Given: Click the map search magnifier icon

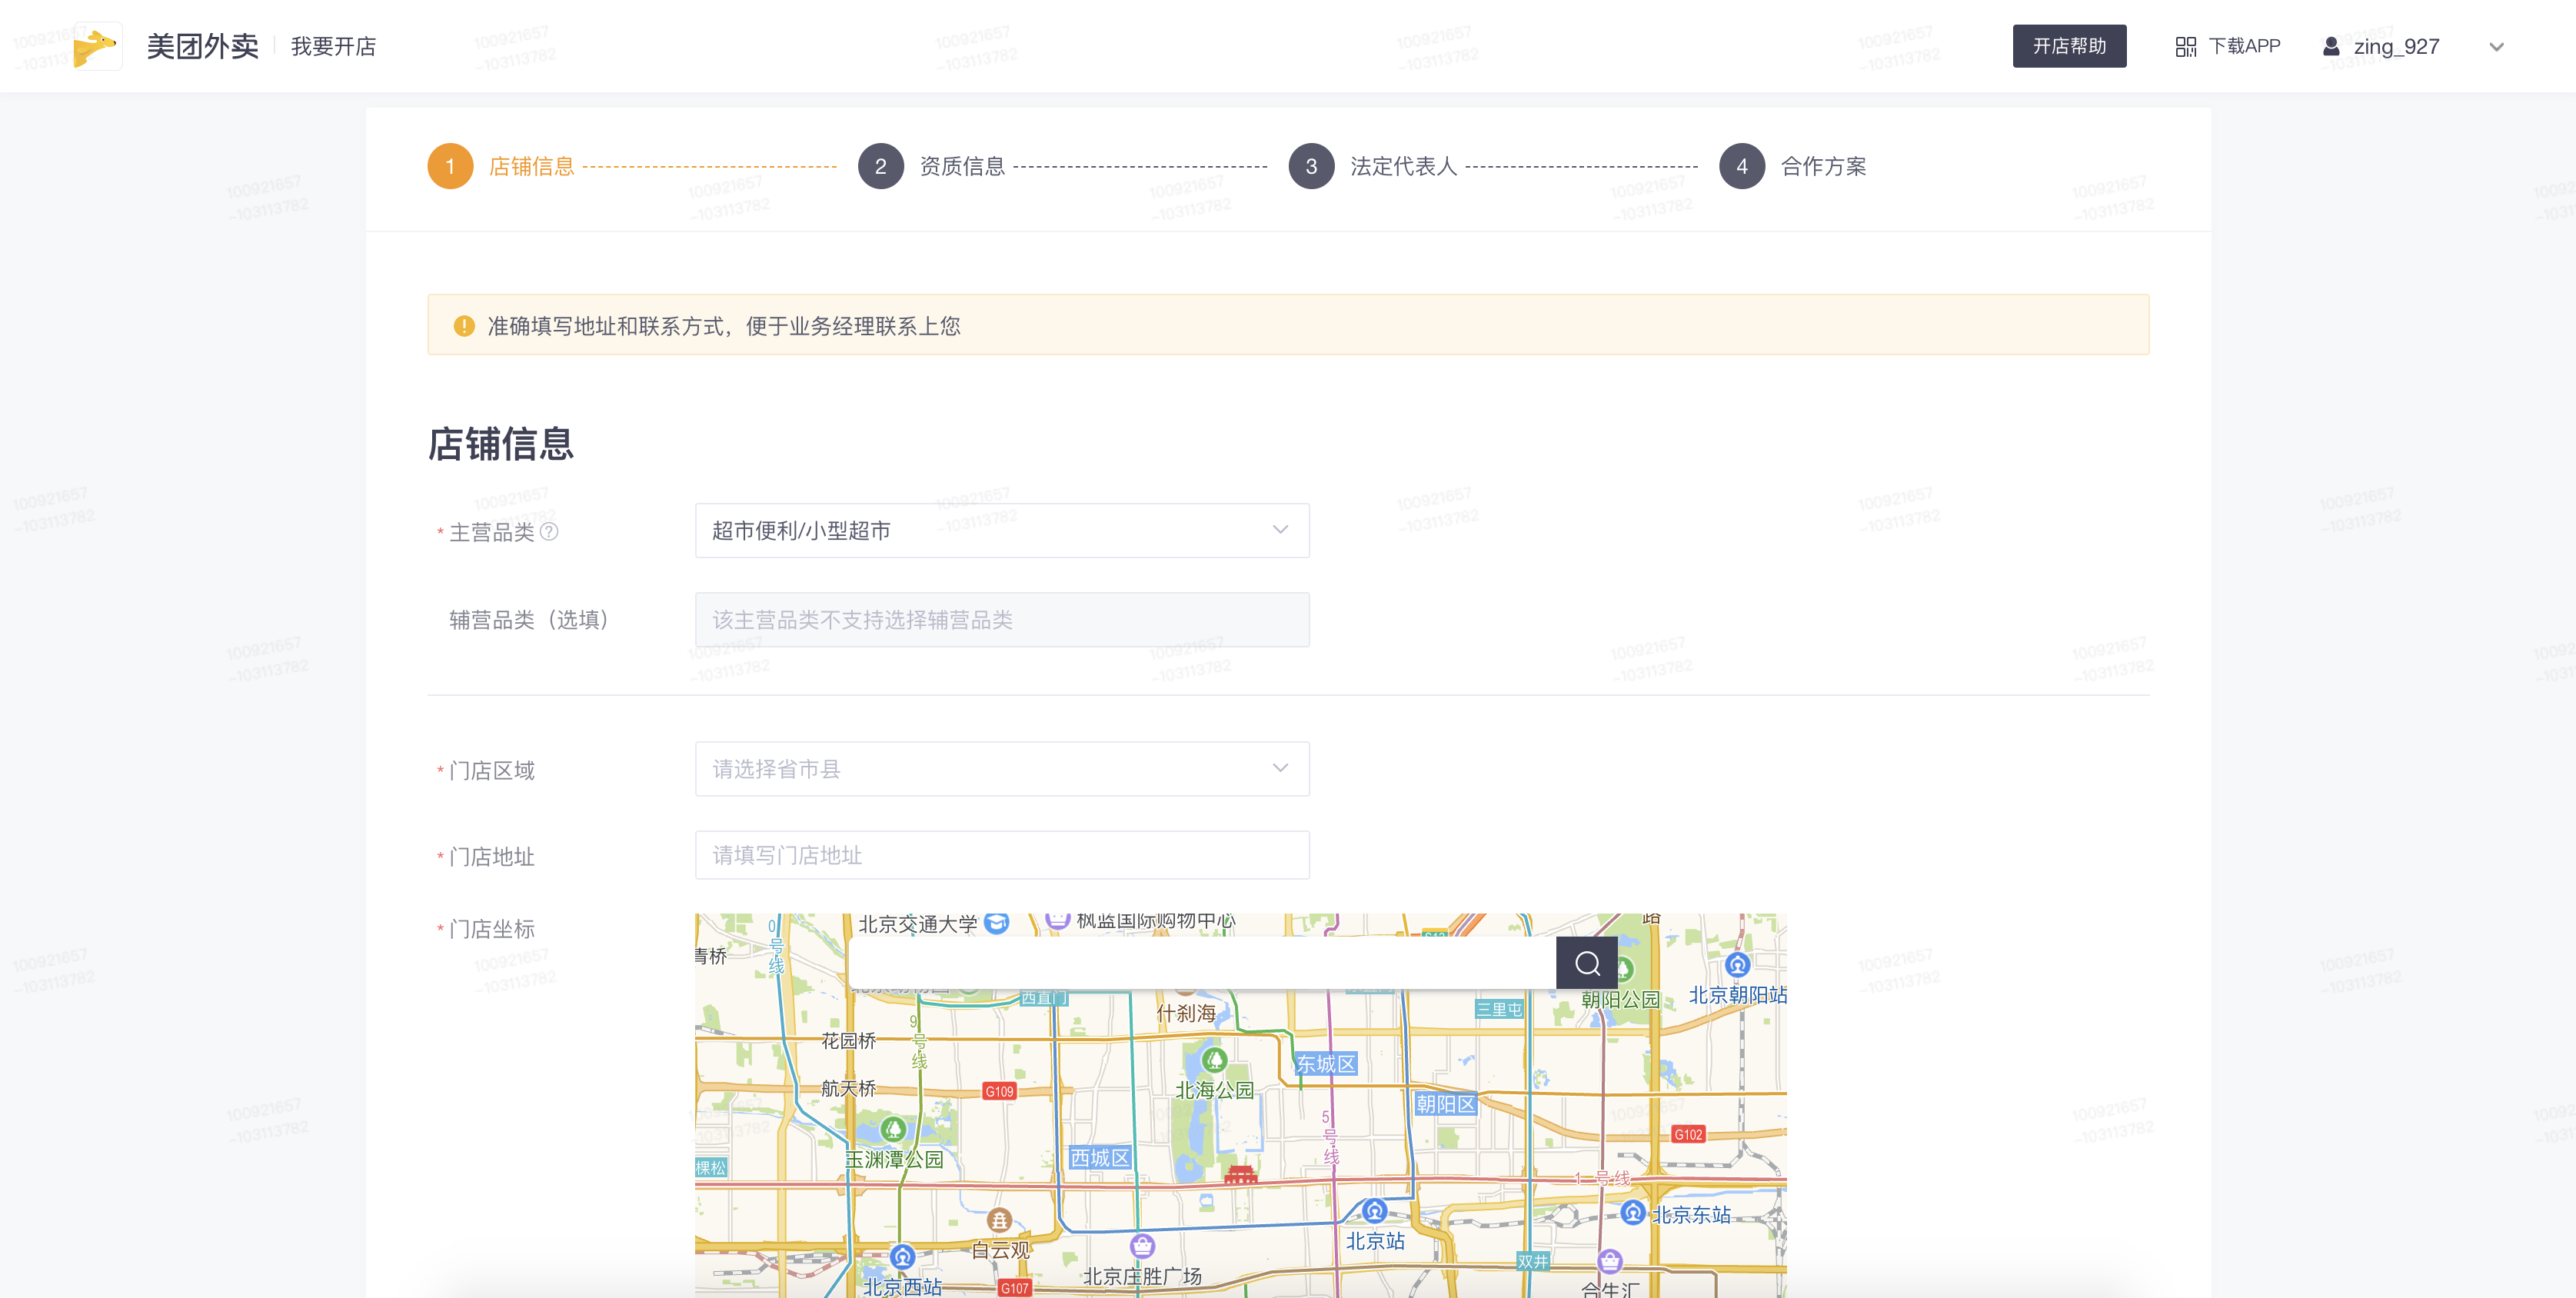Looking at the screenshot, I should (x=1587, y=963).
